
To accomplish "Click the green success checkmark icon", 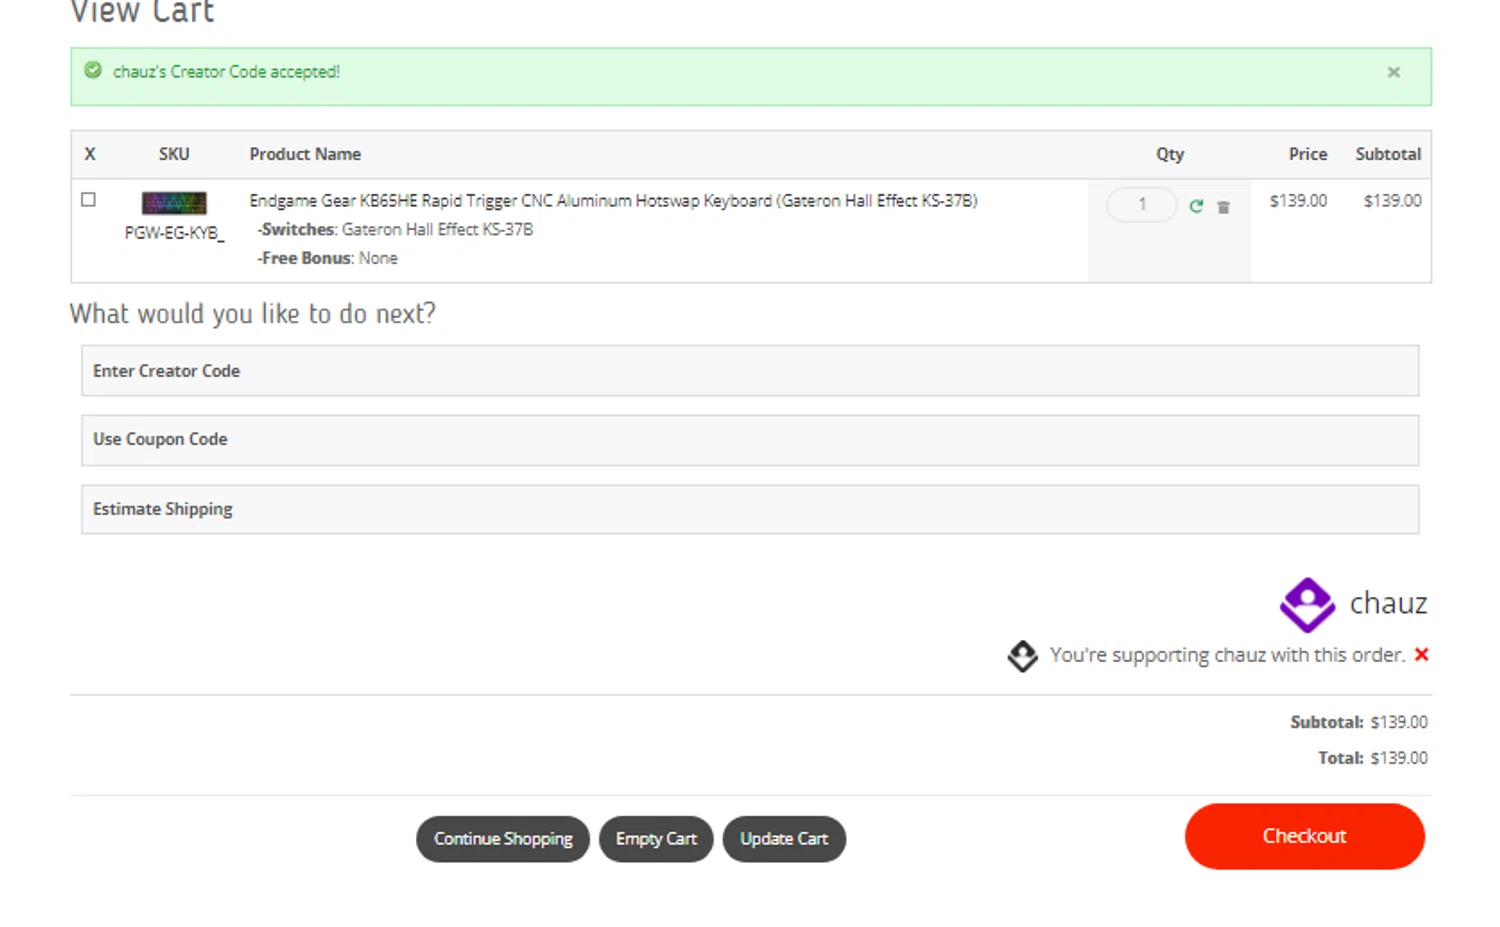I will point(93,70).
